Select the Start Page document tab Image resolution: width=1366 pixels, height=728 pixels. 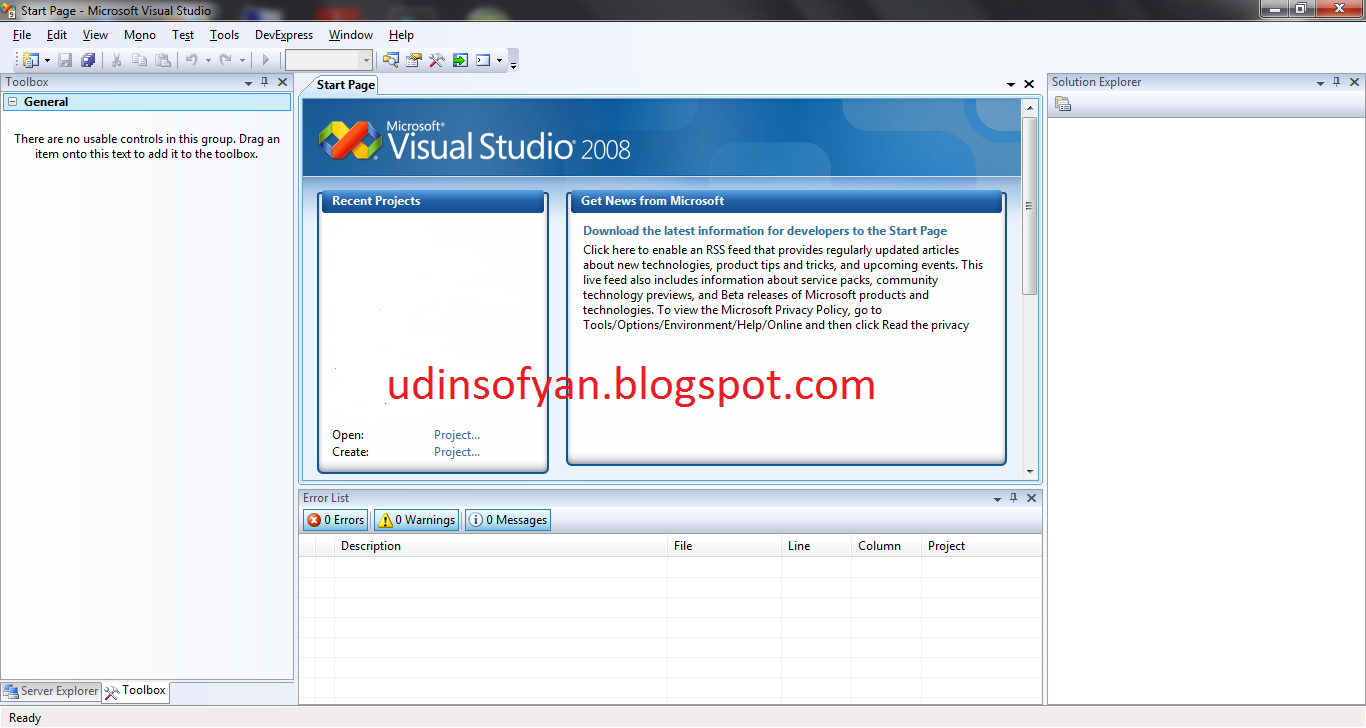point(346,85)
